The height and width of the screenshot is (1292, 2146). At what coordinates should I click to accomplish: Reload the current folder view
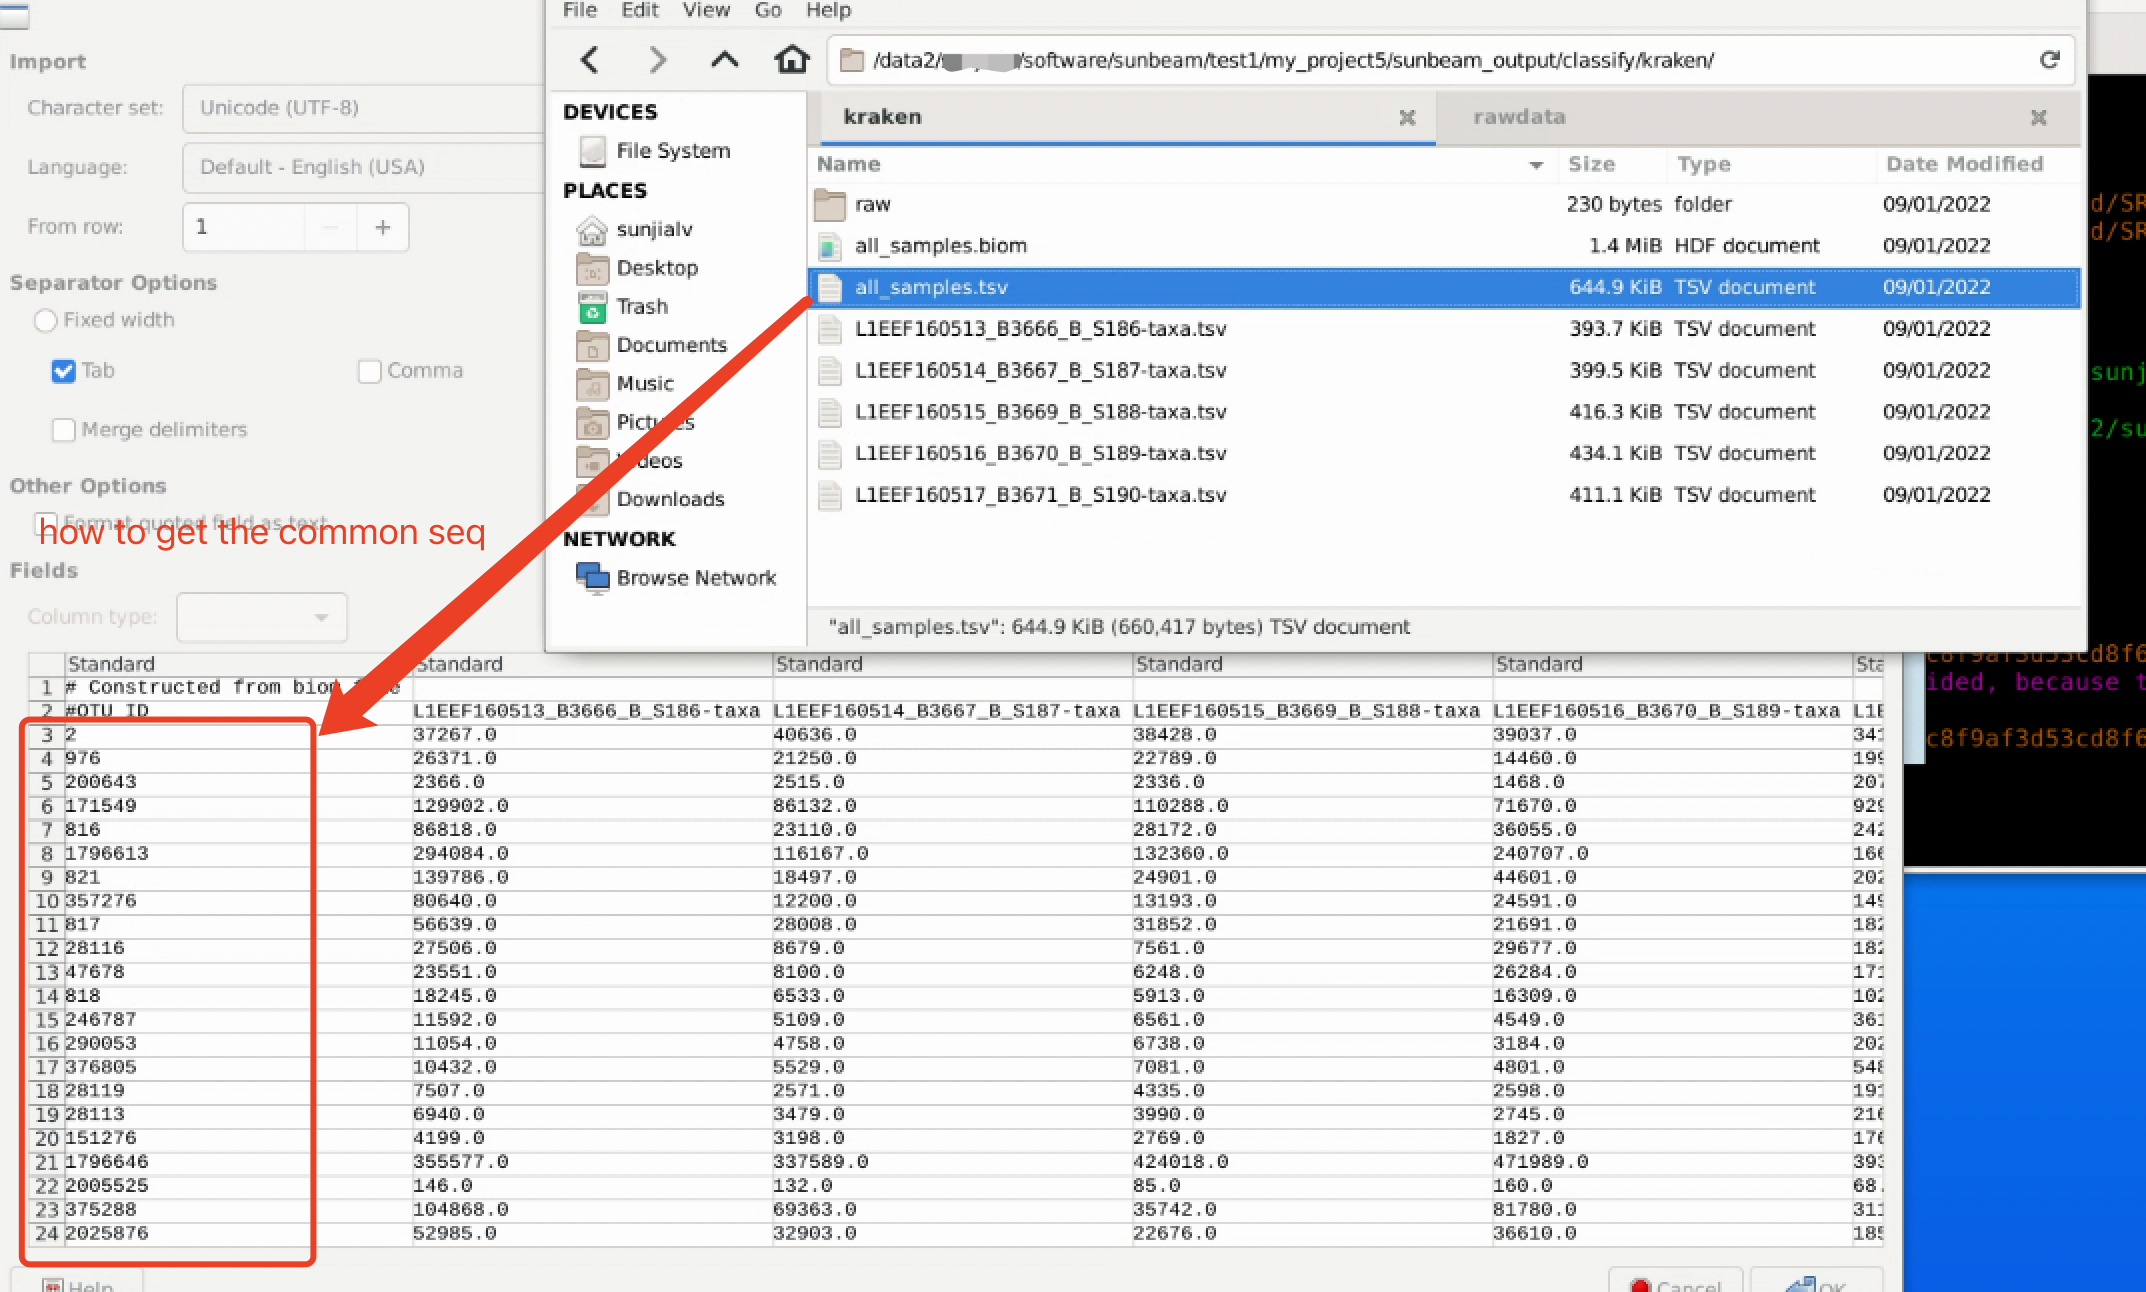click(2051, 60)
